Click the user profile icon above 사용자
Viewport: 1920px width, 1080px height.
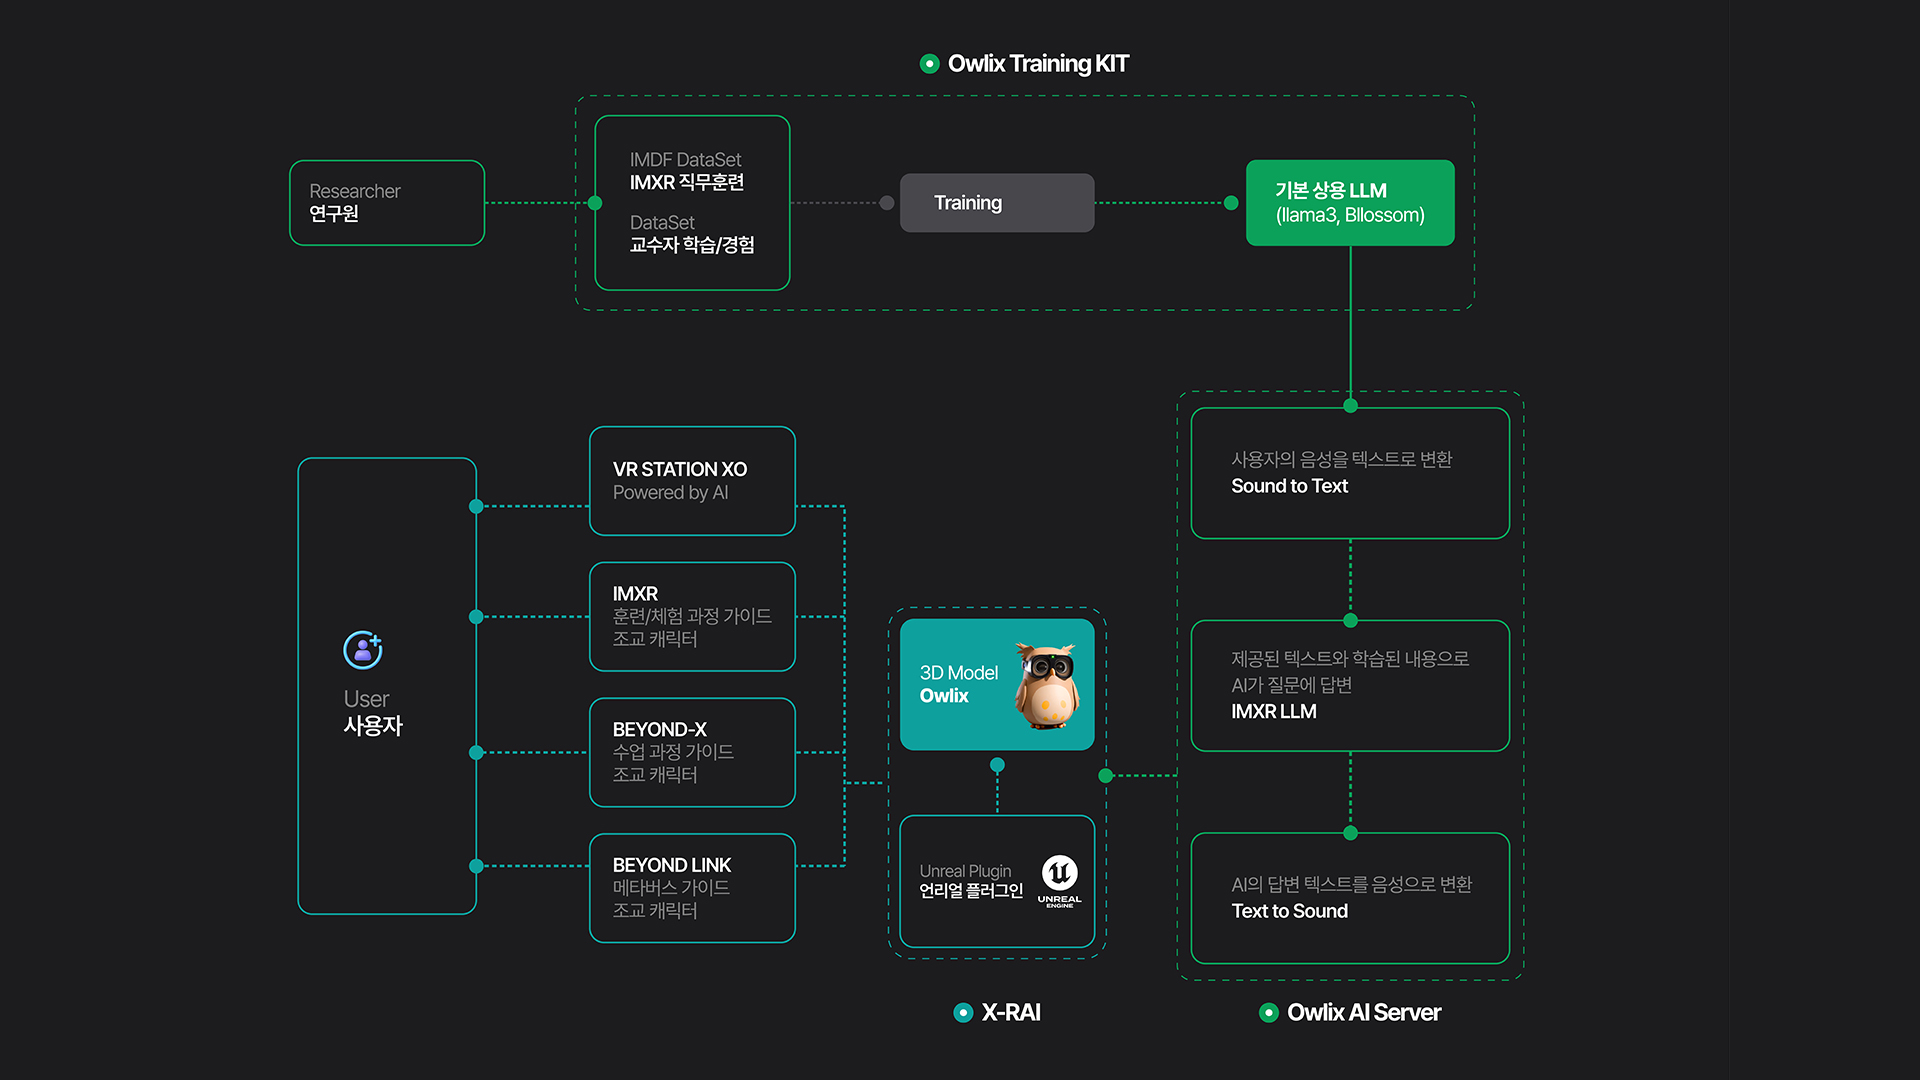coord(363,650)
